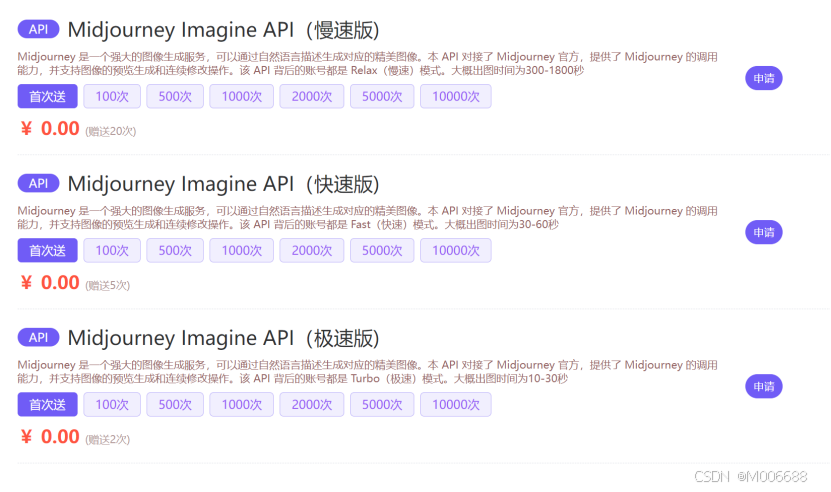Image resolution: width=831 pixels, height=492 pixels.
Task: Choose 2000次 package for 极速版 API
Action: [x=312, y=405]
